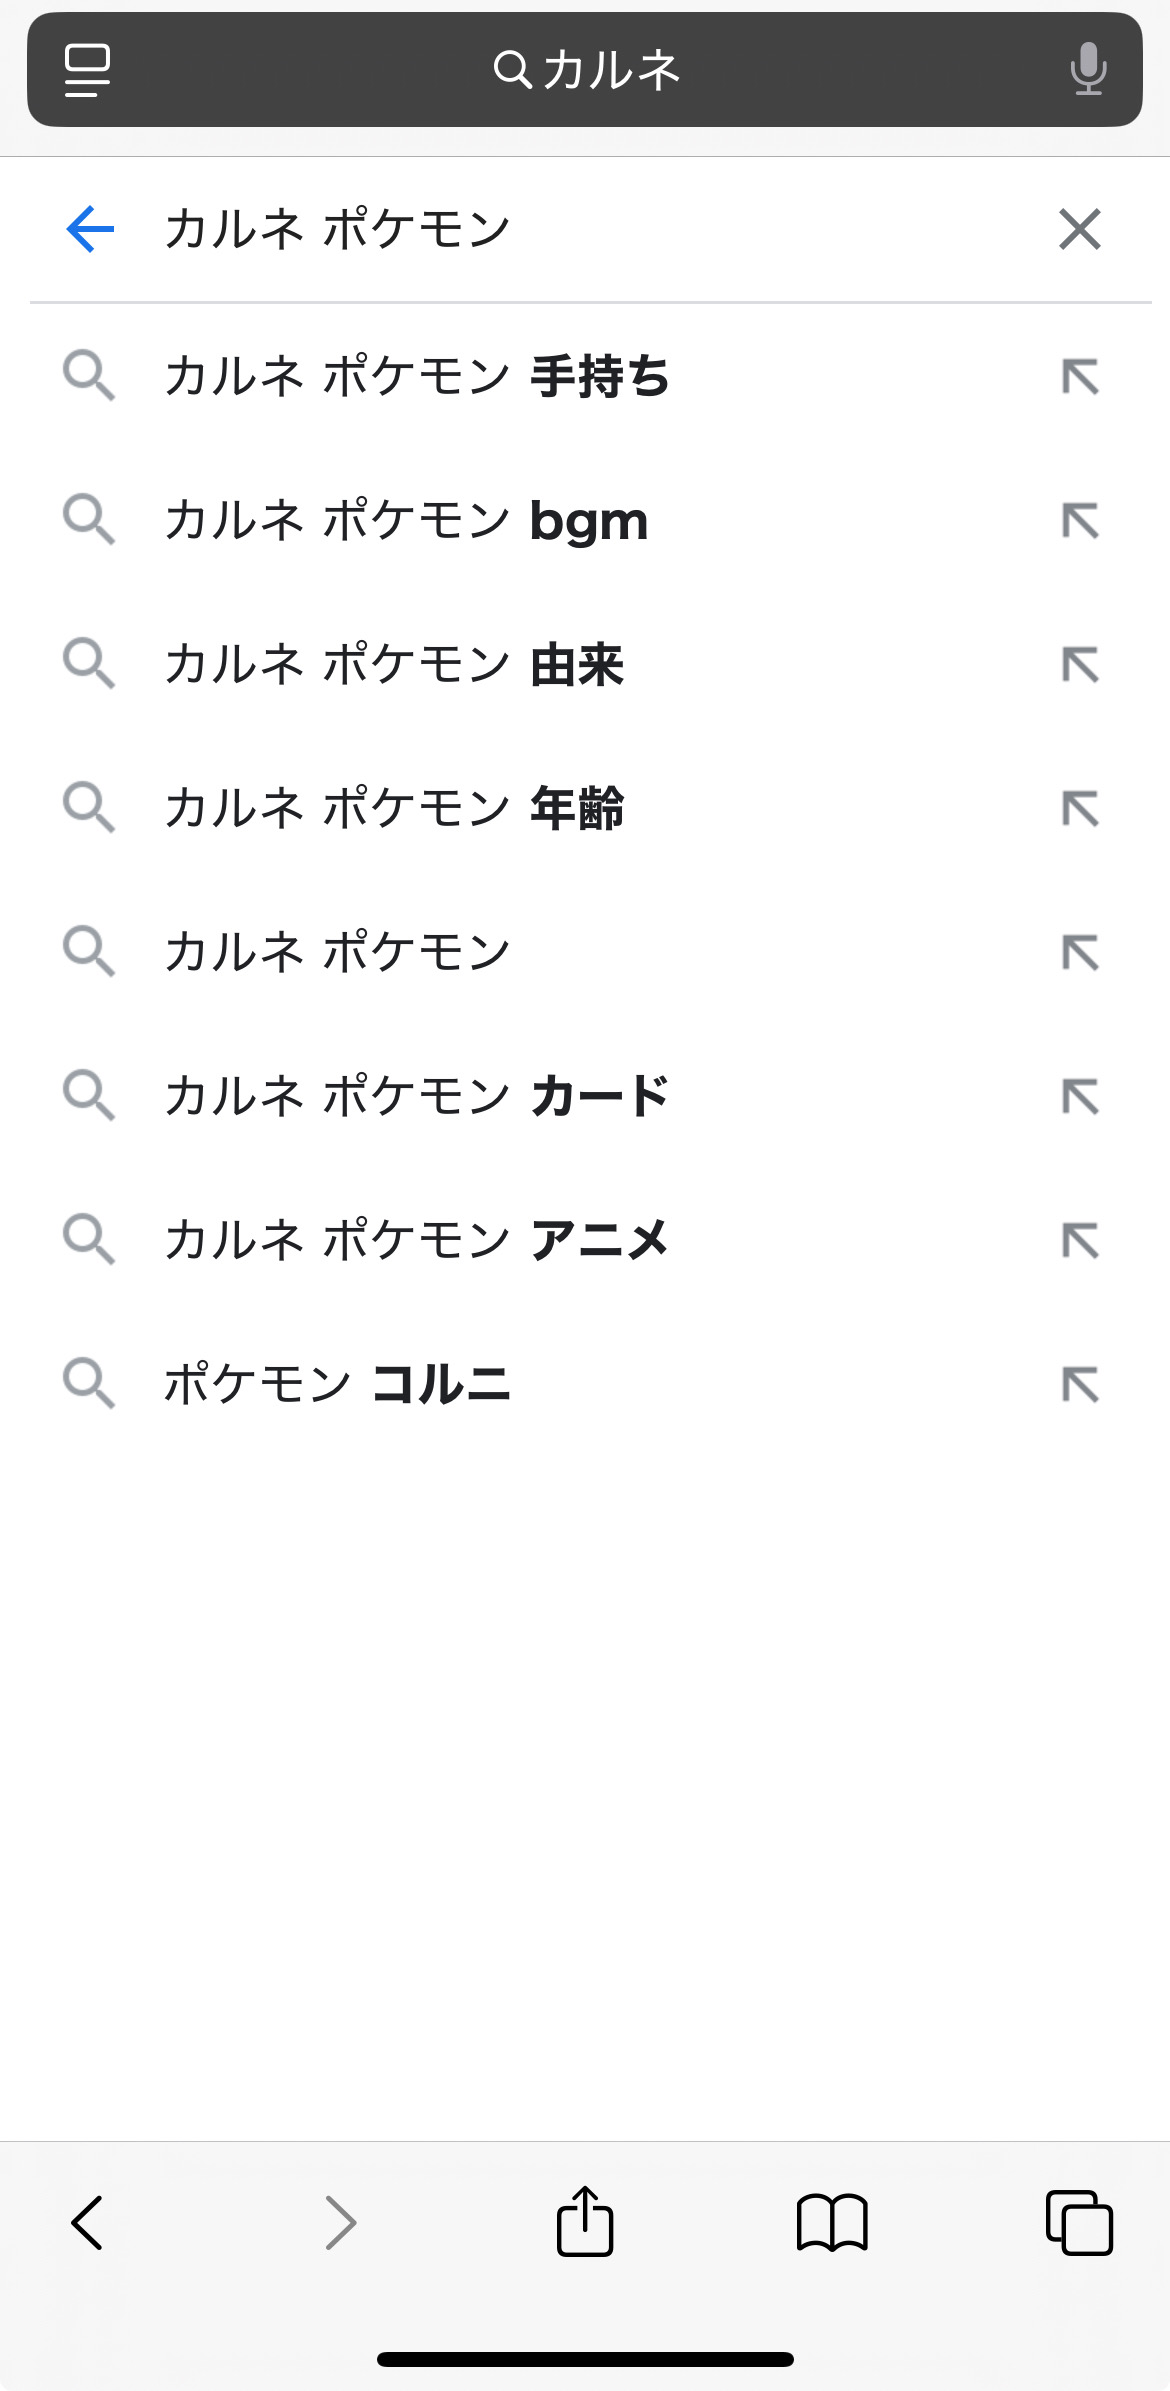Insert the コルニ suggestion via arrow

1080,1384
